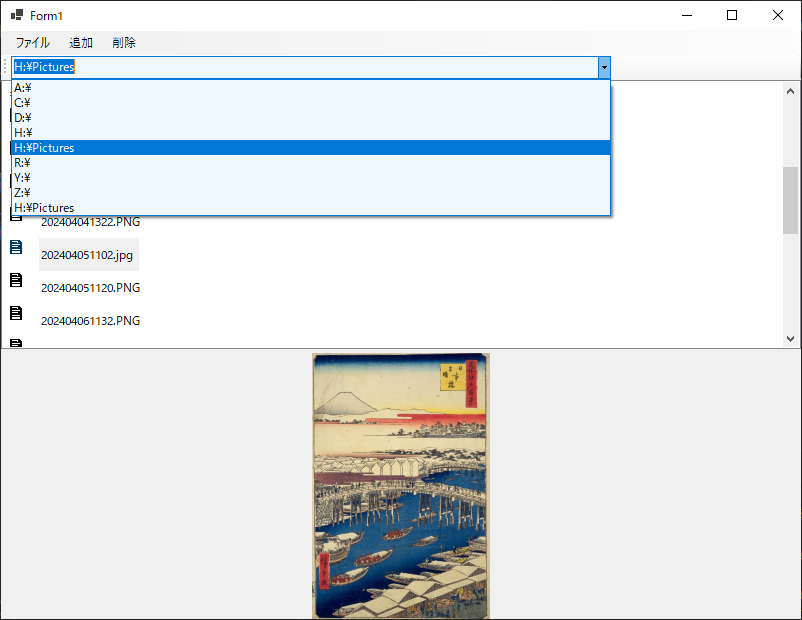The image size is (802, 620).
Task: Click the file list scrollbar thumb
Action: pyautogui.click(x=790, y=200)
